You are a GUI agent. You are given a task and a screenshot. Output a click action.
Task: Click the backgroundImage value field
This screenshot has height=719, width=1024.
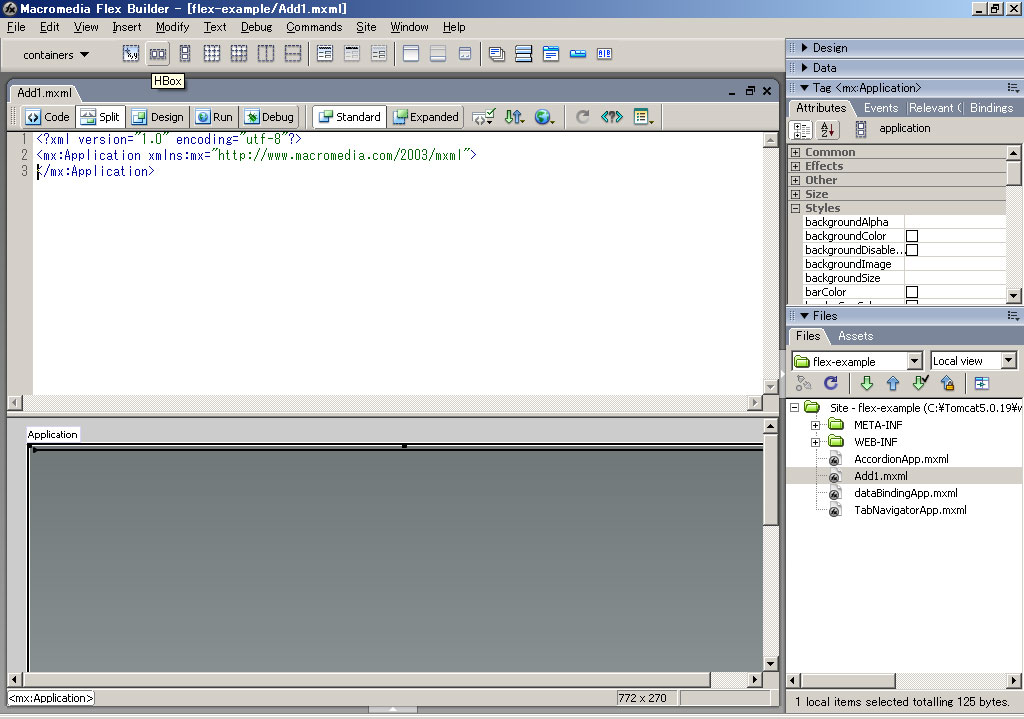[955, 264]
